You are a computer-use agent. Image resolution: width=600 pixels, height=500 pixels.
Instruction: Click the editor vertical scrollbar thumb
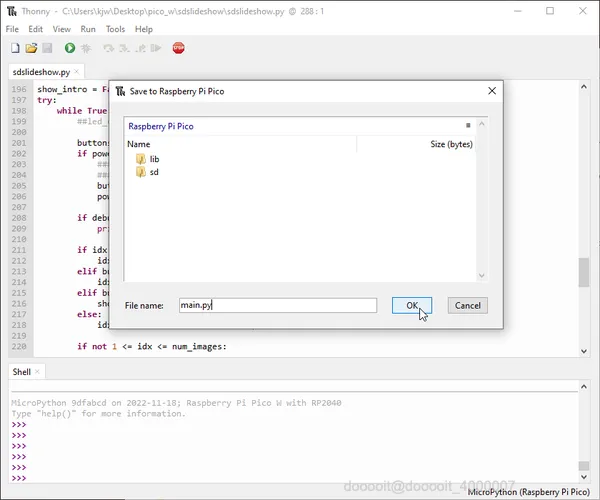point(584,272)
